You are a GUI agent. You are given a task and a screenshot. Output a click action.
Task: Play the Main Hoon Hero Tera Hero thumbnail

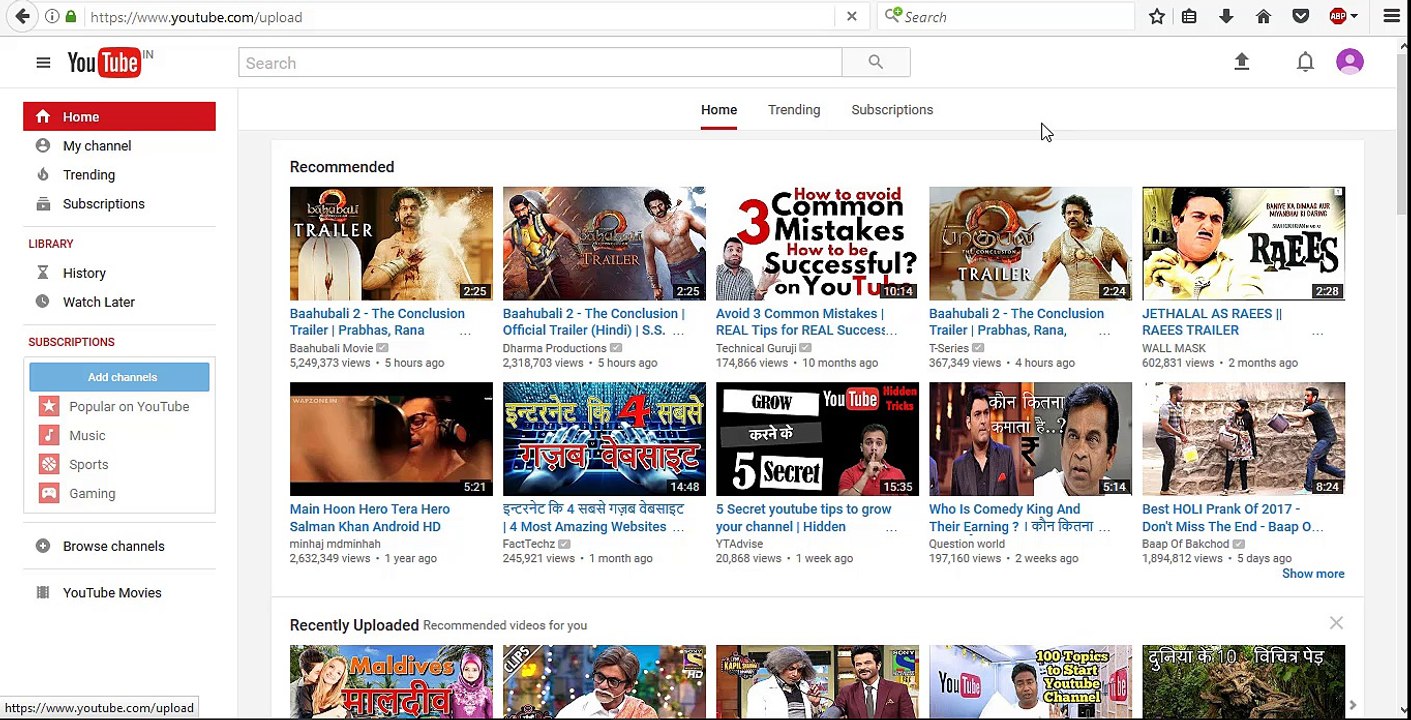point(391,439)
